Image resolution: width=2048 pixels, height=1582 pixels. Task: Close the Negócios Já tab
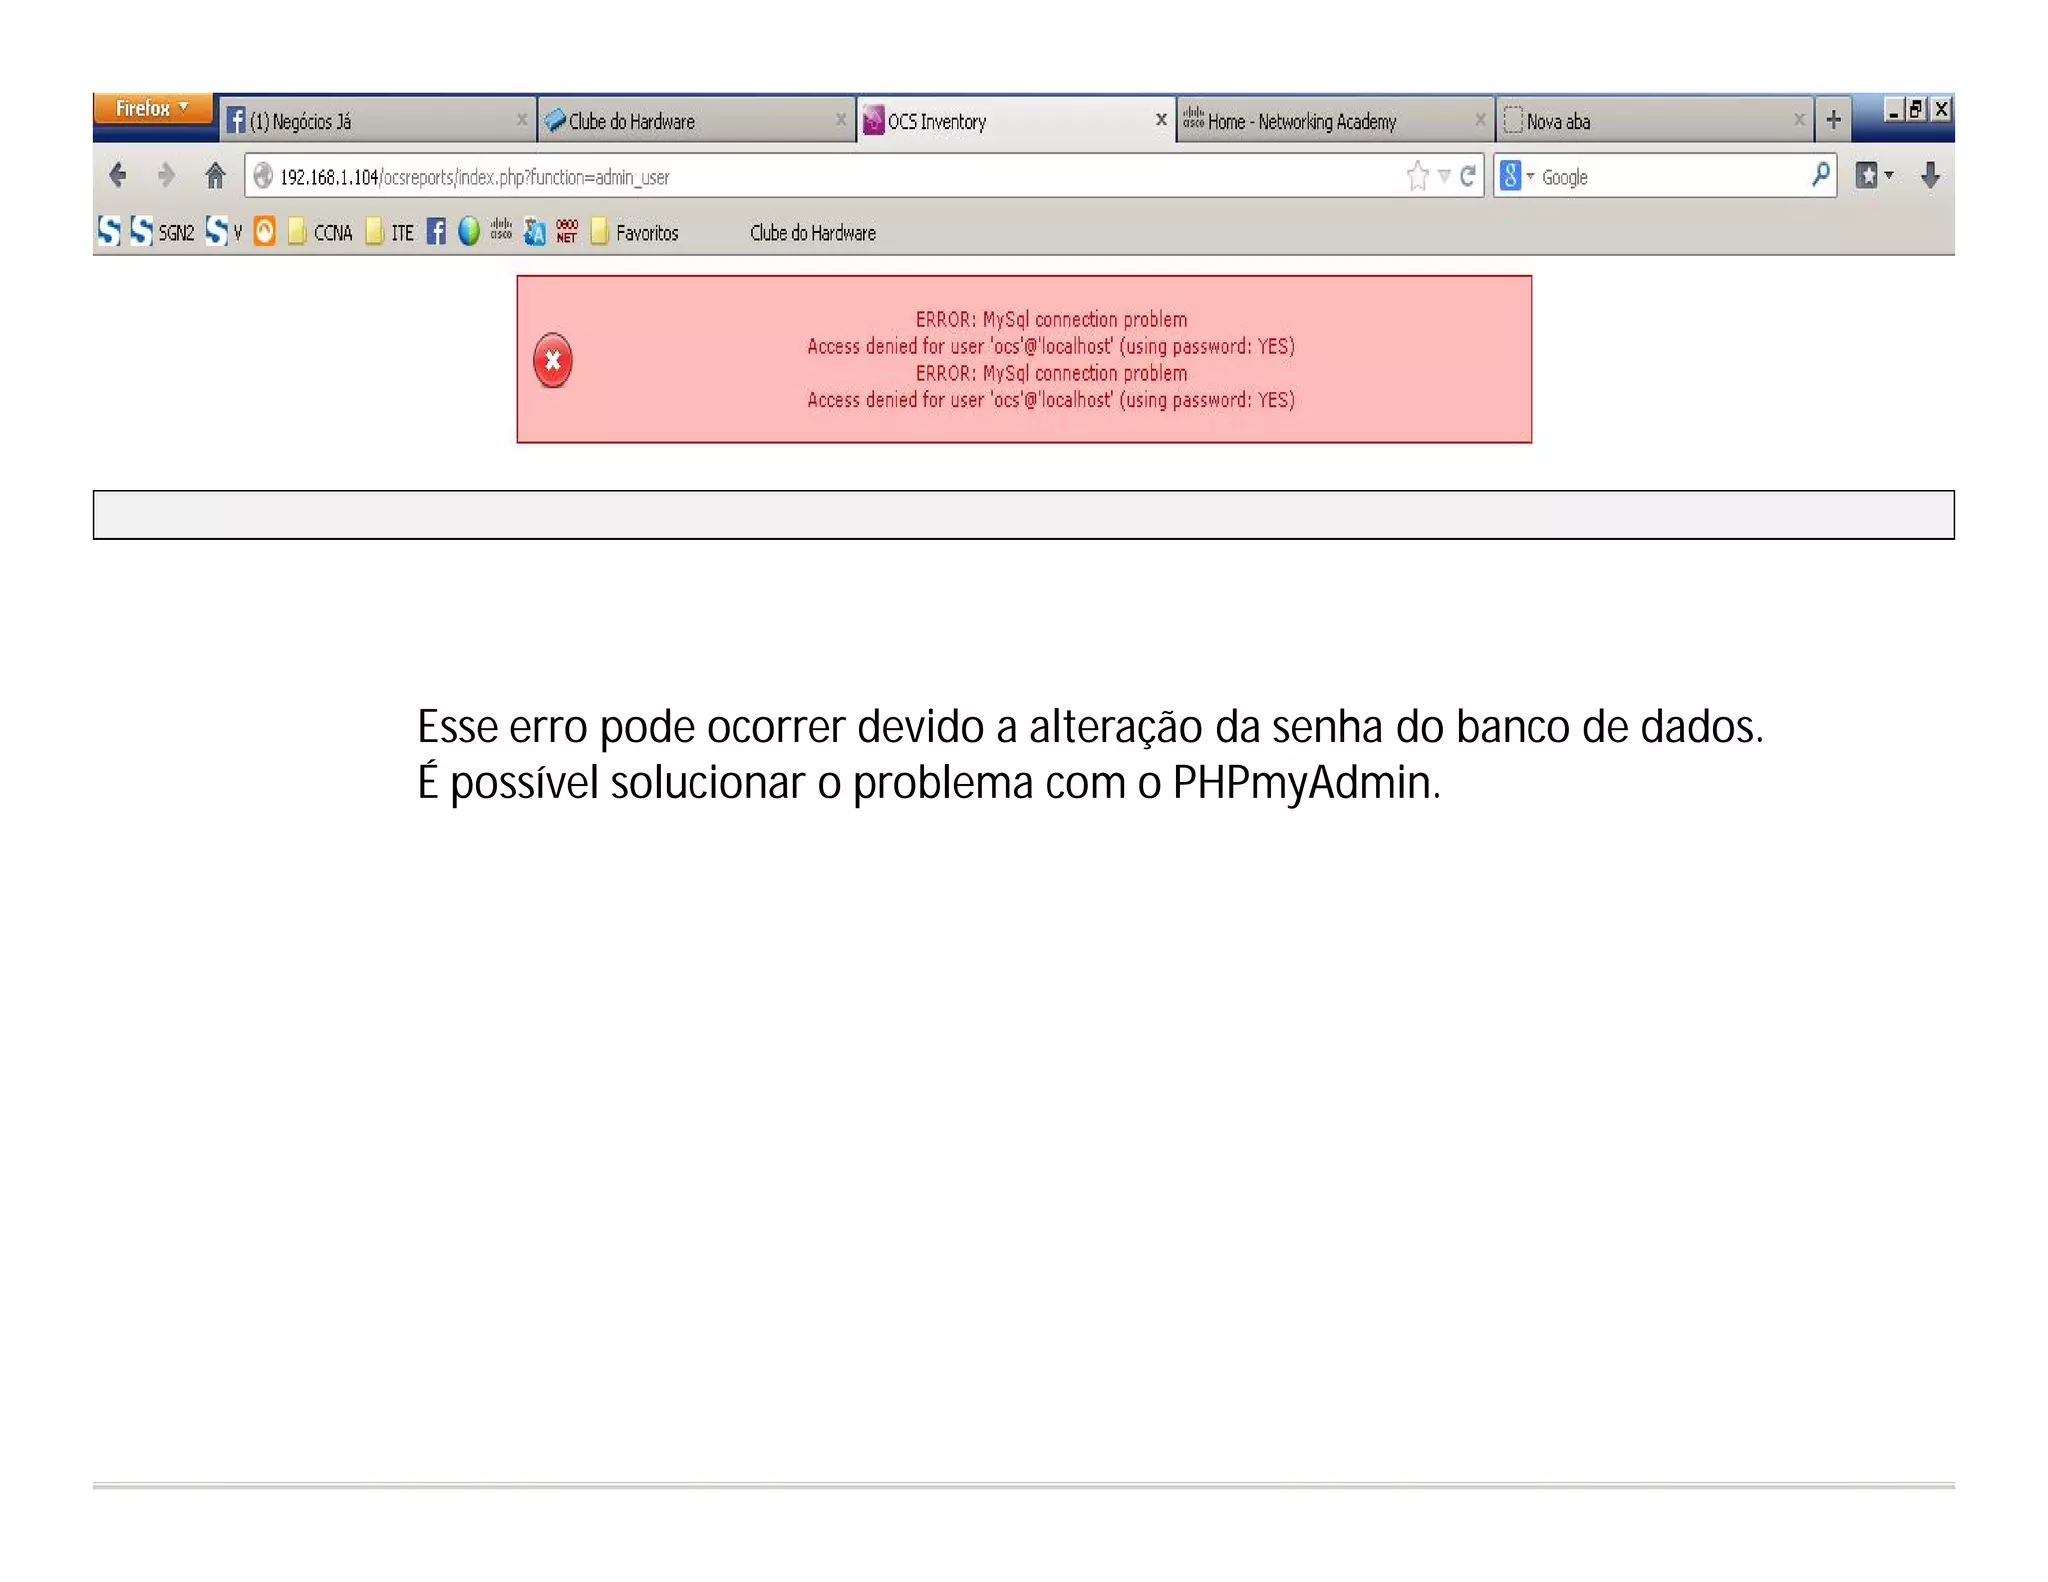click(521, 120)
